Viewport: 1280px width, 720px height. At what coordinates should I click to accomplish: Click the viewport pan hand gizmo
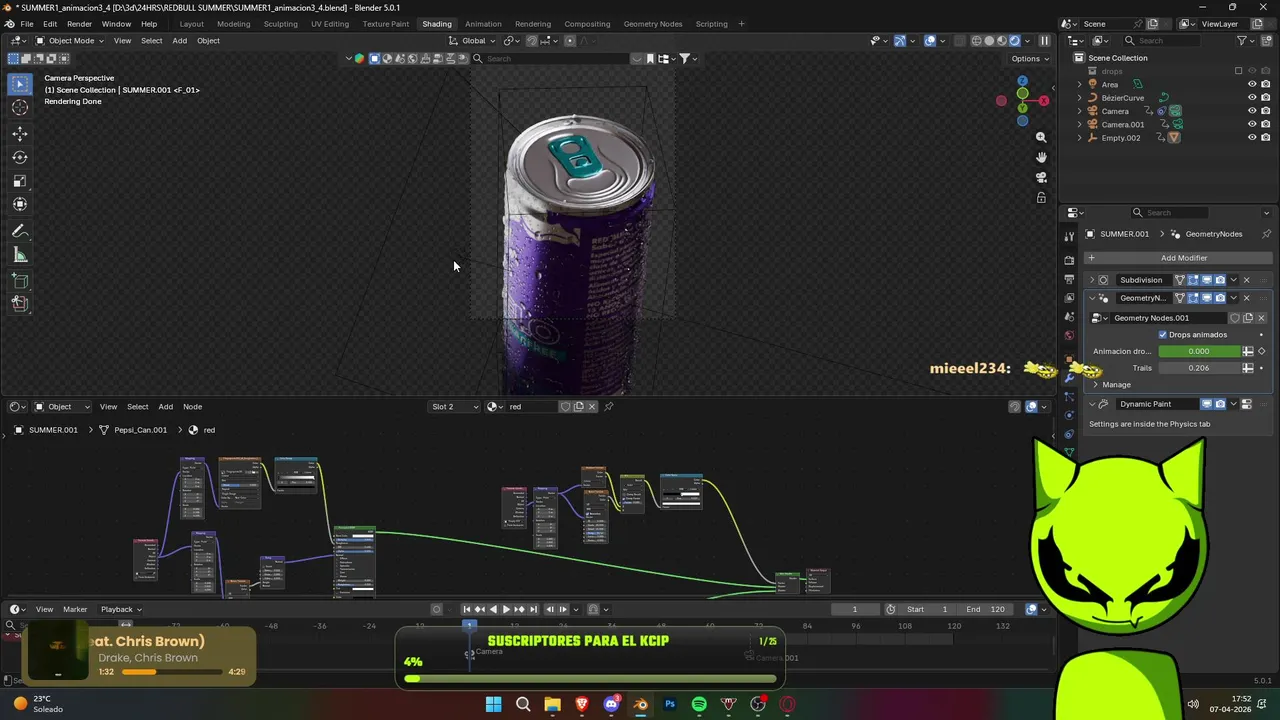pos(1041,157)
